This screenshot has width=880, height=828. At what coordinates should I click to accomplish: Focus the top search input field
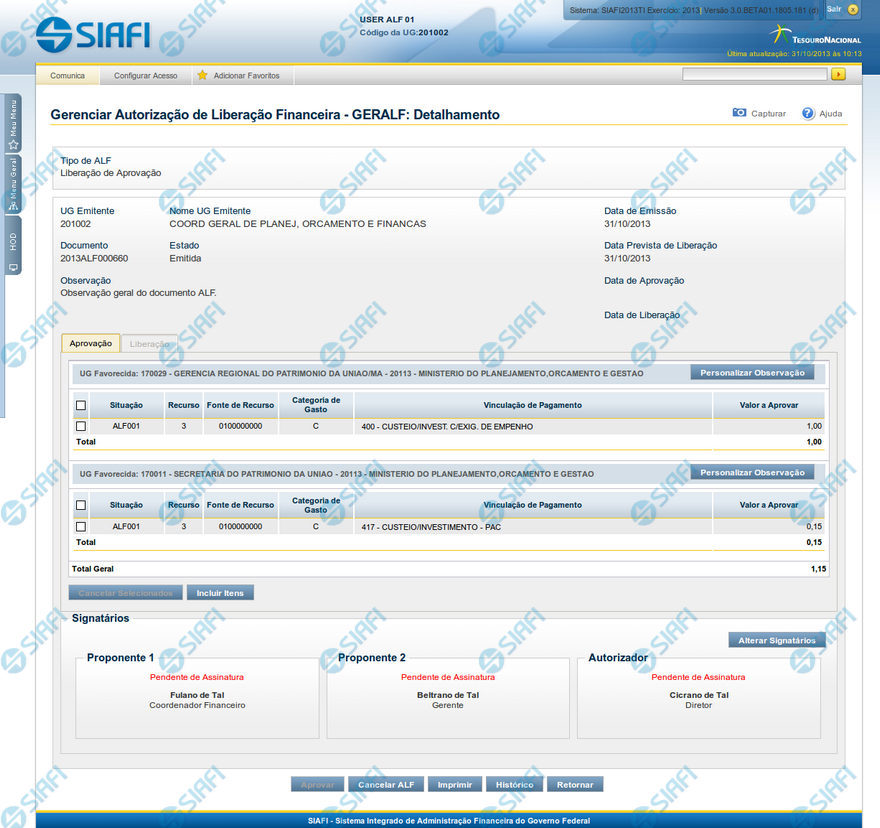click(x=754, y=75)
